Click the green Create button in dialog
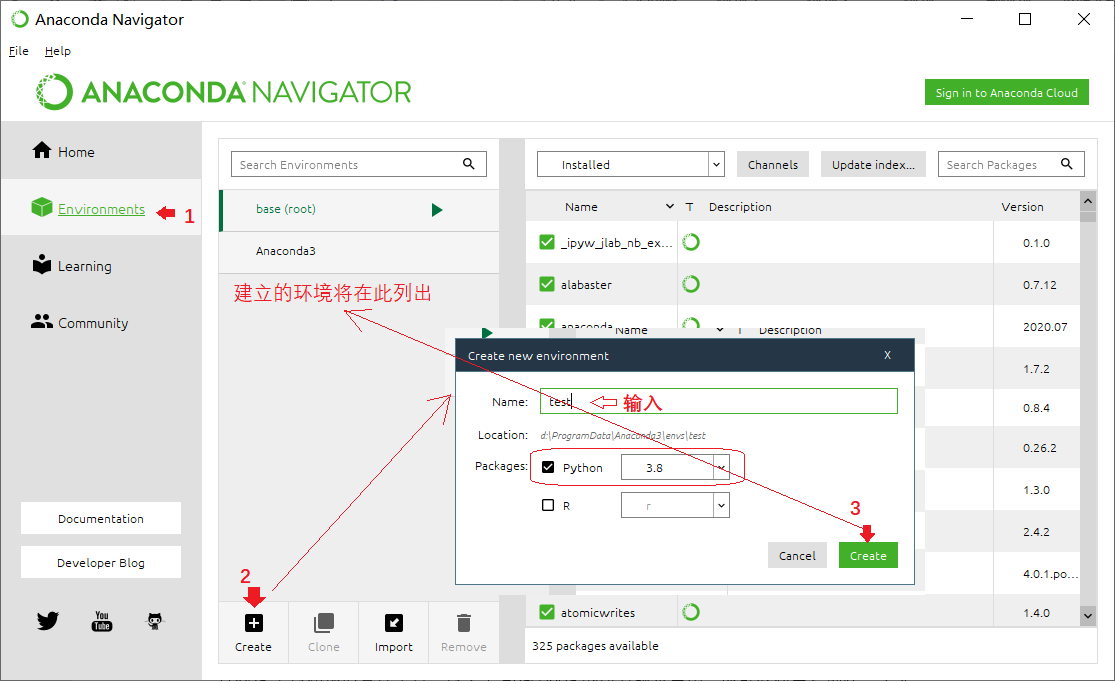The width and height of the screenshot is (1115, 684). (868, 555)
